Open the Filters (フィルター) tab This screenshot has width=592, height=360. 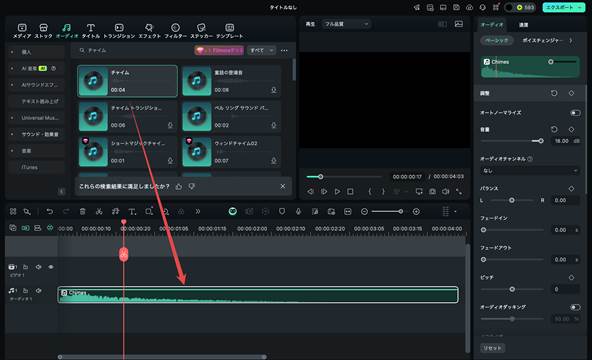176,31
